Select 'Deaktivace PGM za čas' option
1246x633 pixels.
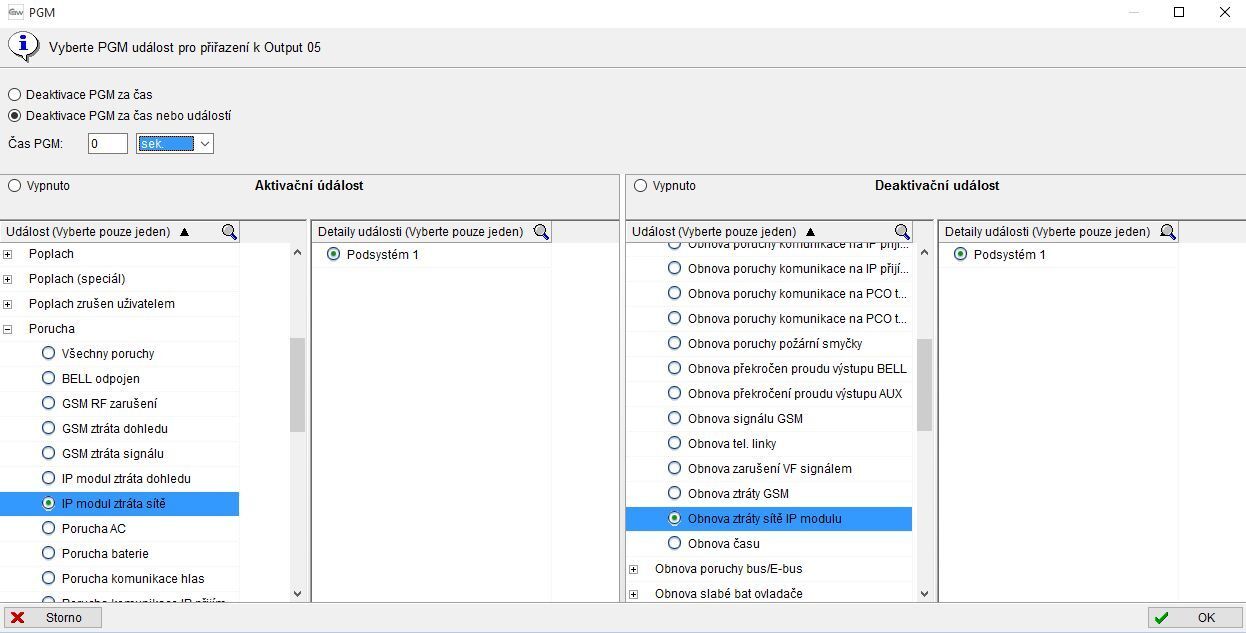pyautogui.click(x=15, y=95)
